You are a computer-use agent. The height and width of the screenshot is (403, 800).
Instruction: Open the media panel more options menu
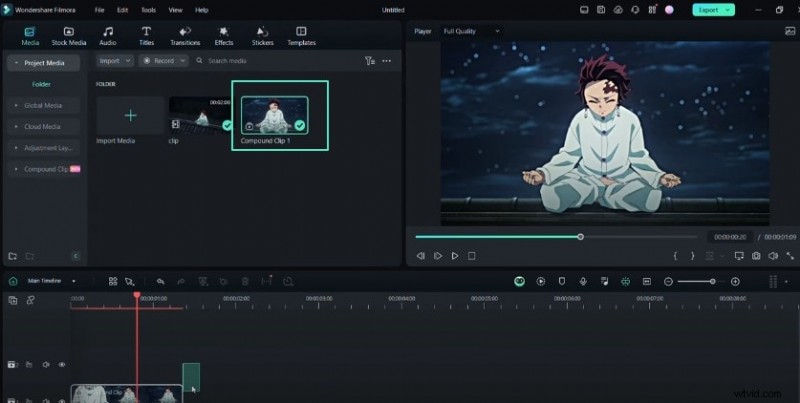[387, 61]
